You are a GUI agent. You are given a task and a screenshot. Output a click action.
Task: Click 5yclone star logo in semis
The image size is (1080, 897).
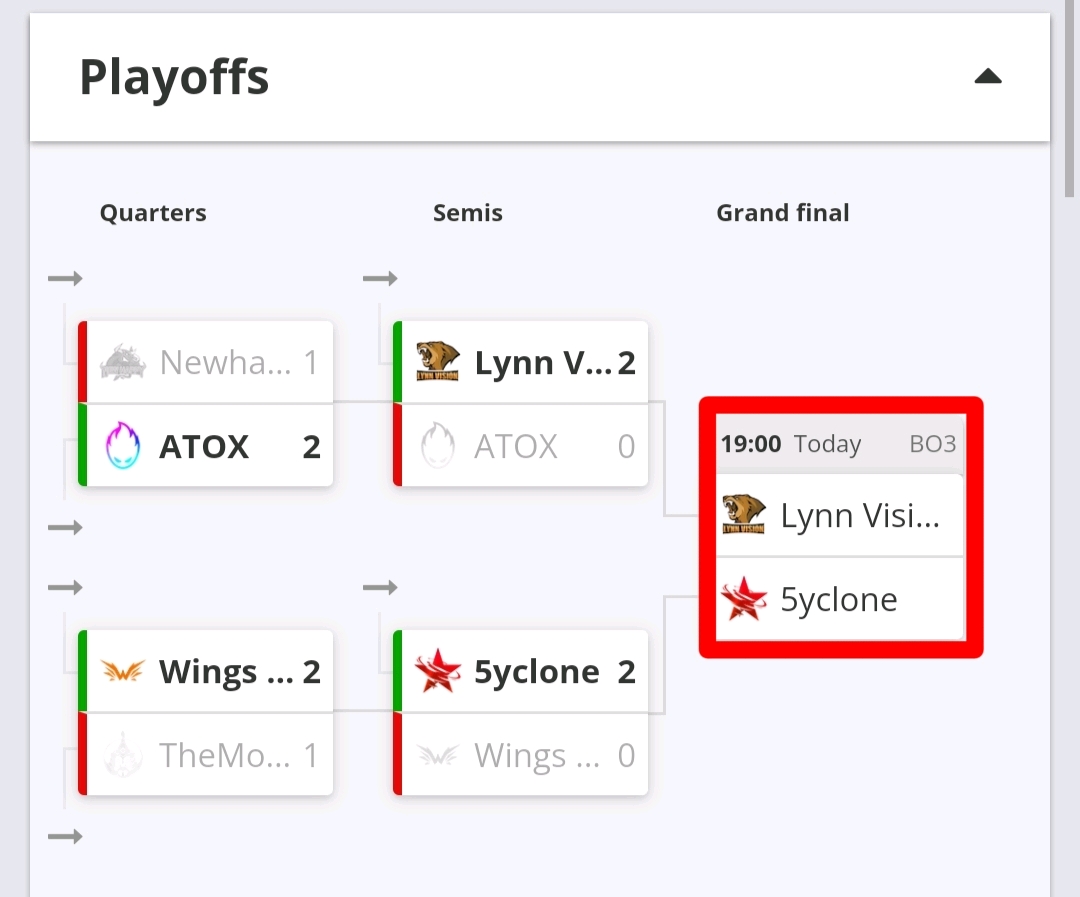point(437,670)
